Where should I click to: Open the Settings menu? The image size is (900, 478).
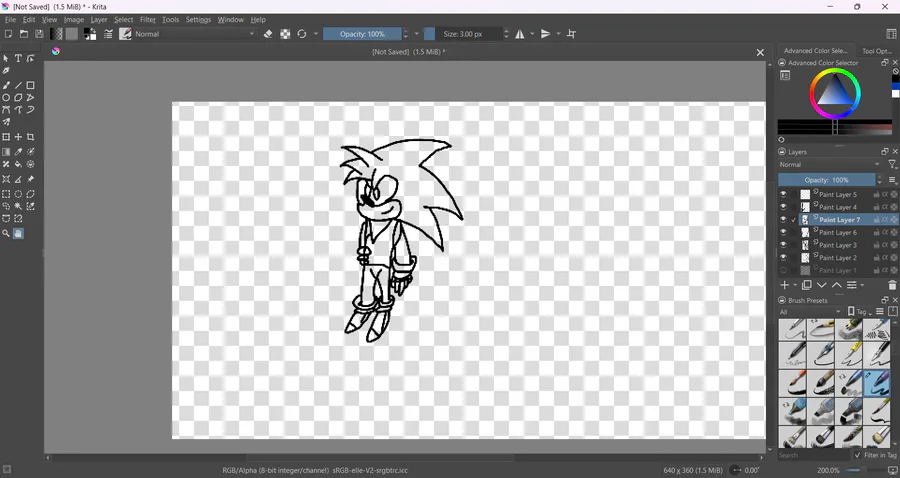coord(198,20)
